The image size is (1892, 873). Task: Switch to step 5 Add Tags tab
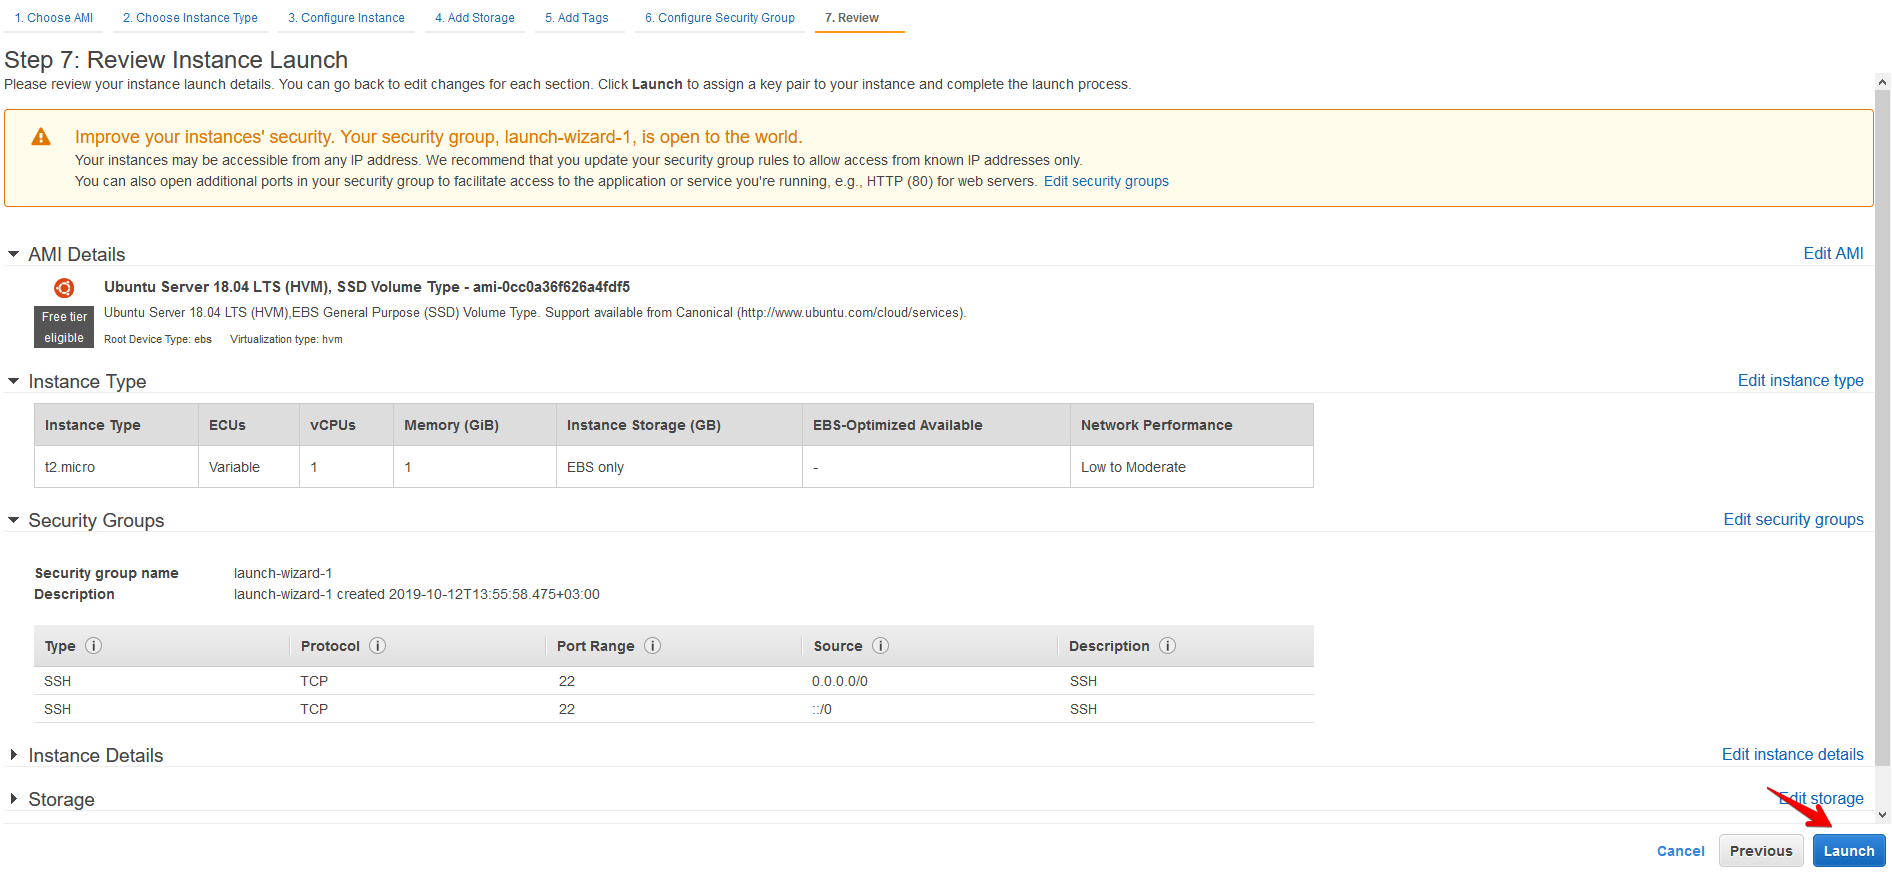pyautogui.click(x=577, y=18)
